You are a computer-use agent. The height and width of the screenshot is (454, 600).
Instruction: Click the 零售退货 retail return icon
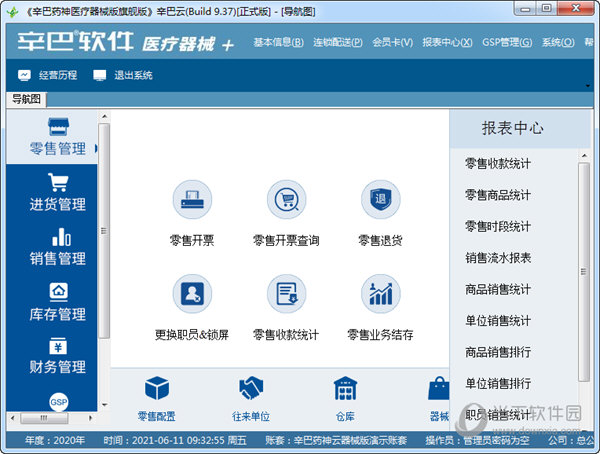[380, 200]
